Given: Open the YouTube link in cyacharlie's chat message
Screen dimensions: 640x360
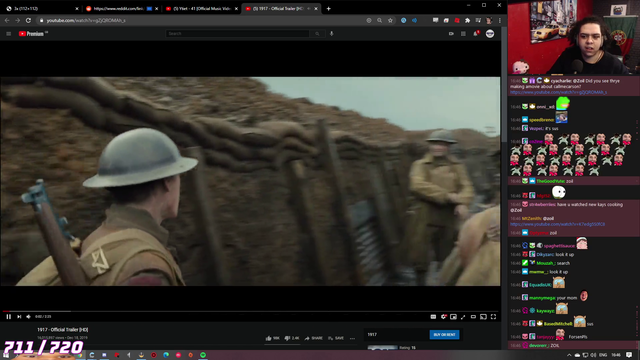Looking at the screenshot, I should (x=558, y=93).
